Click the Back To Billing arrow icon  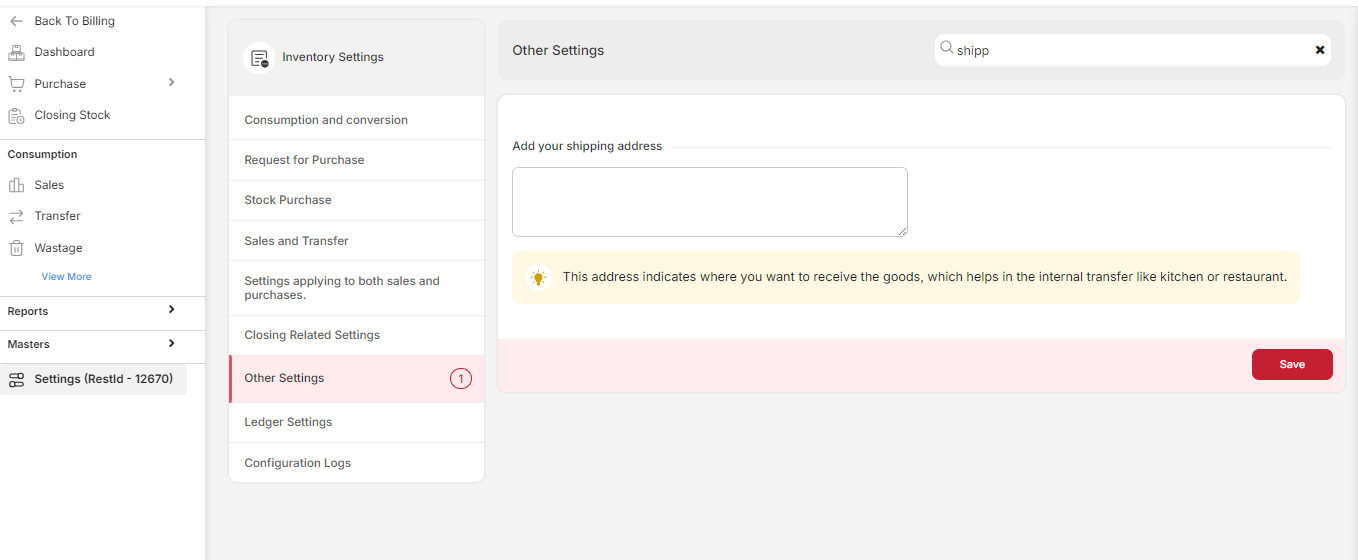click(16, 21)
